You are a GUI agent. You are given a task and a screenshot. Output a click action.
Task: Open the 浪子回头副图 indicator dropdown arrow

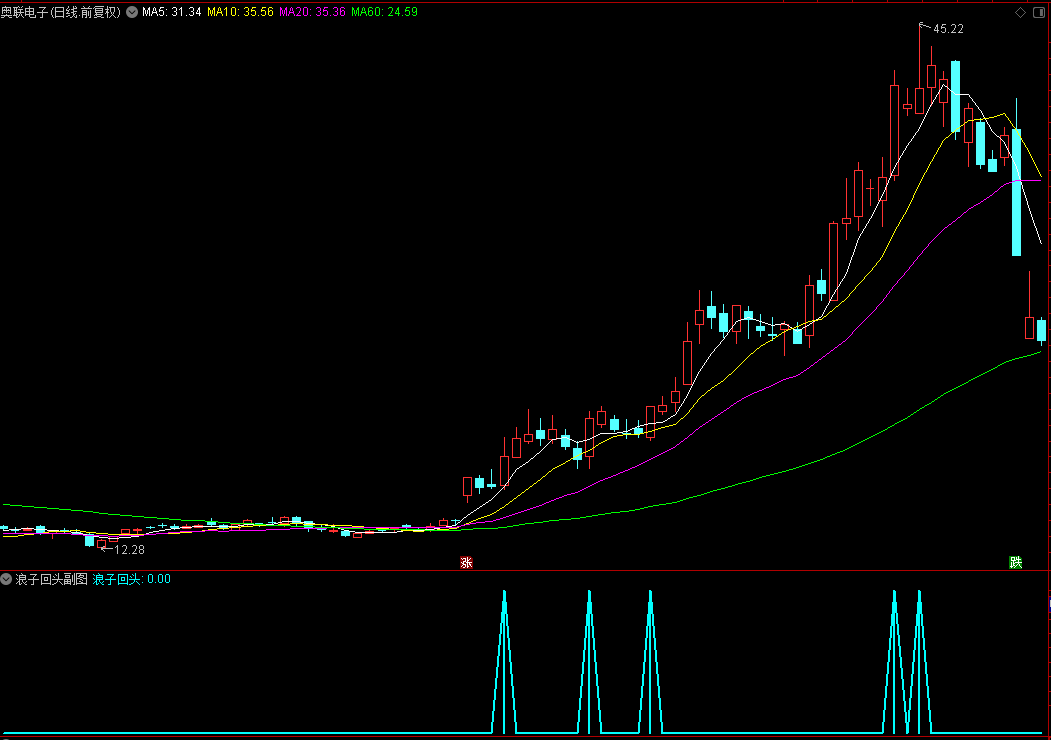tap(6, 579)
